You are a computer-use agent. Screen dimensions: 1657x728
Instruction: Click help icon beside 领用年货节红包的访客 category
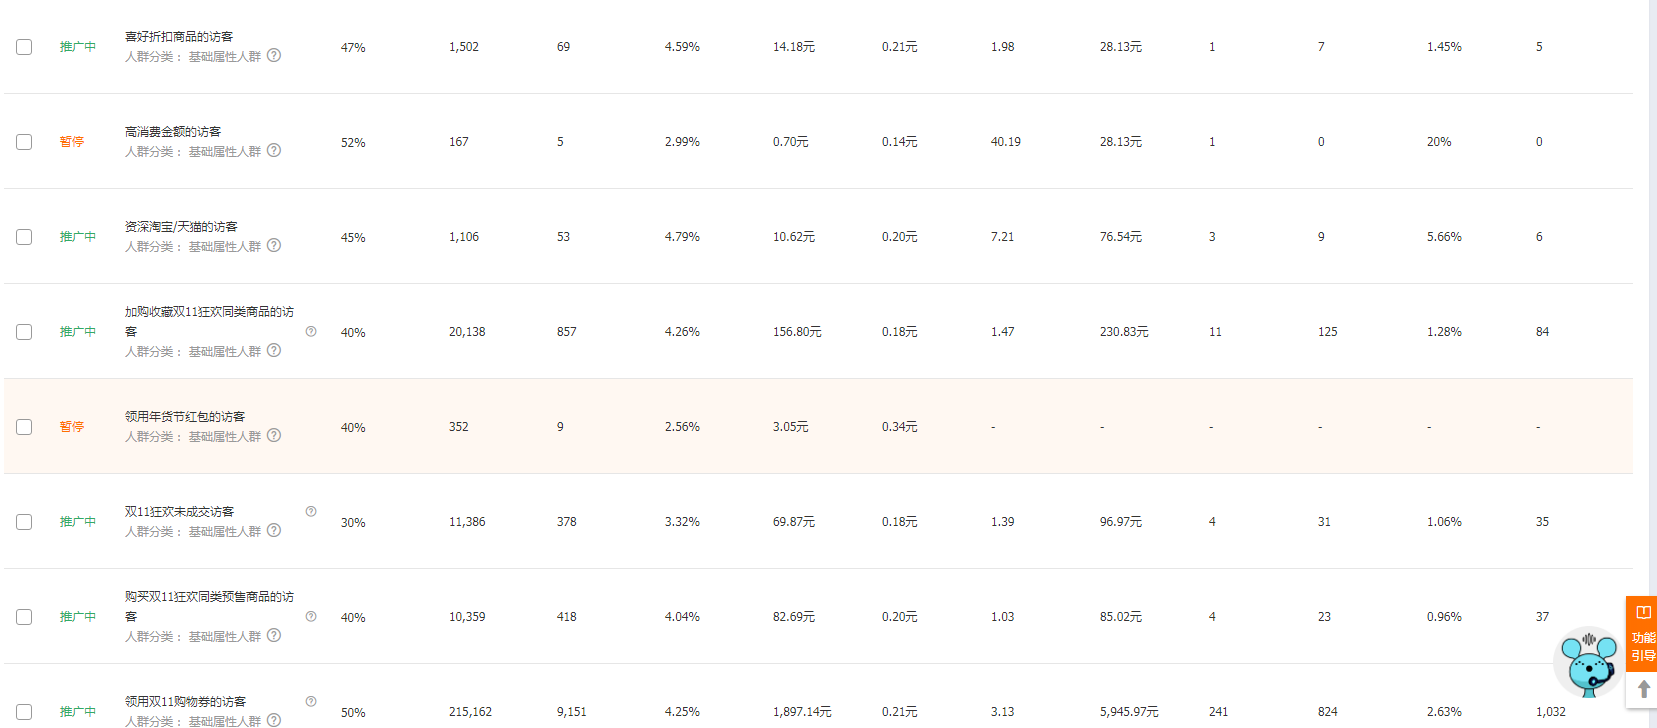[x=274, y=436]
